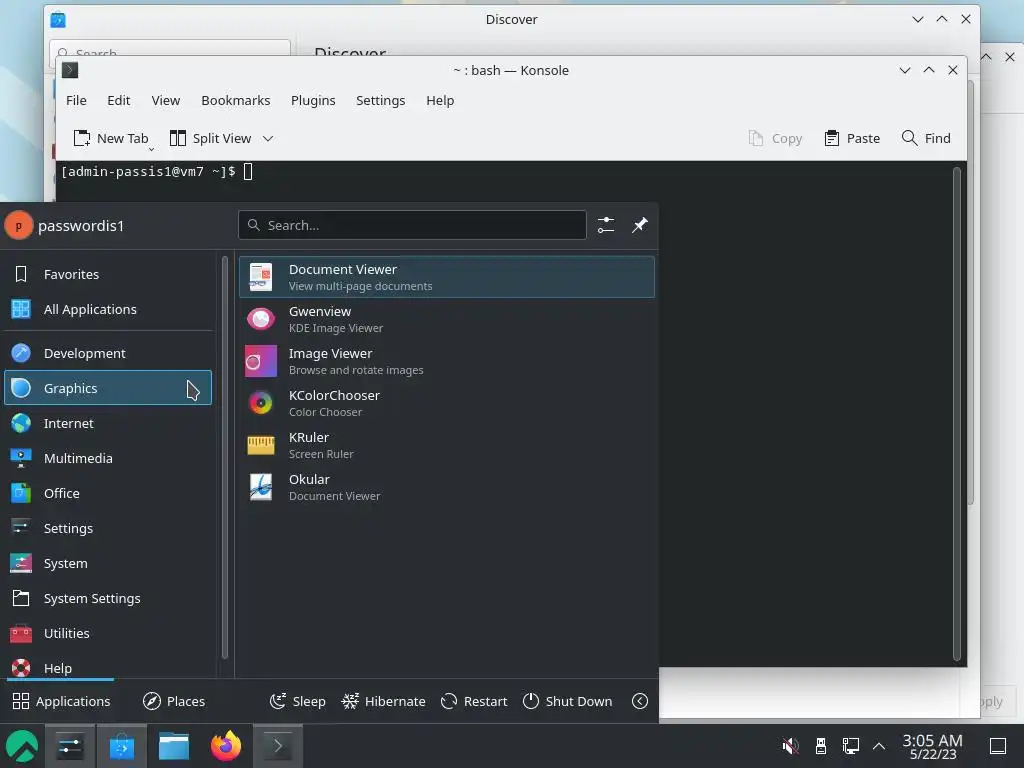This screenshot has height=768, width=1024.
Task: Click Split View in Konsole toolbar
Action: point(210,138)
